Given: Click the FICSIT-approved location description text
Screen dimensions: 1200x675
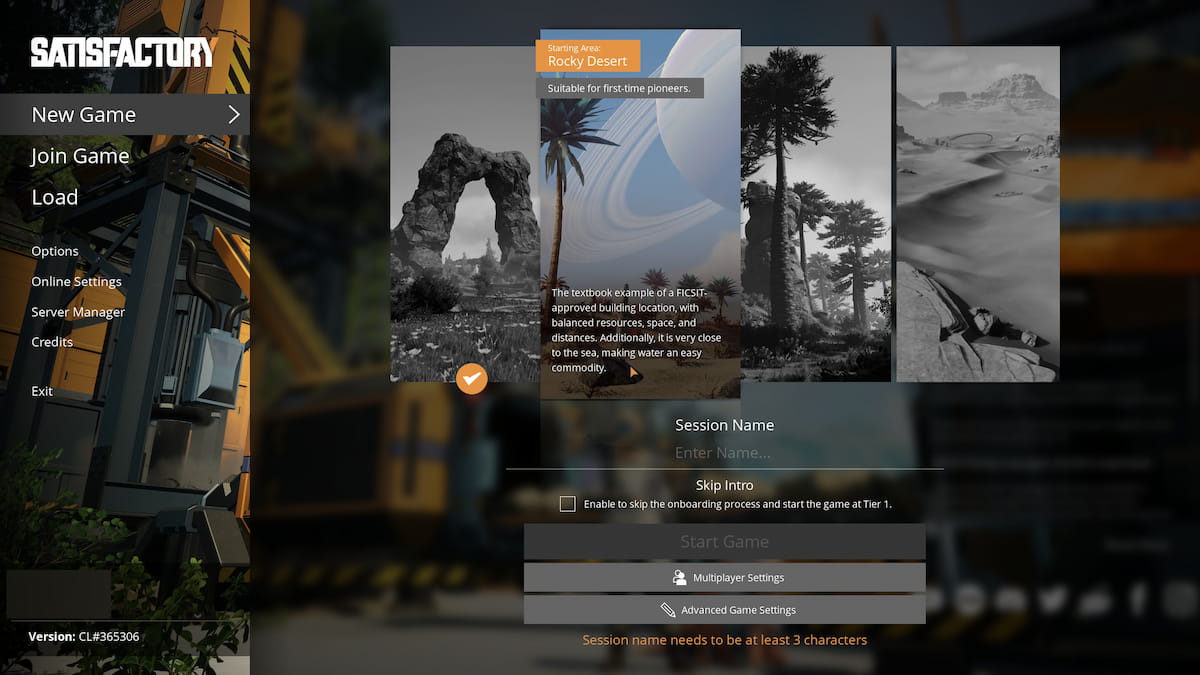Looking at the screenshot, I should click(x=637, y=330).
